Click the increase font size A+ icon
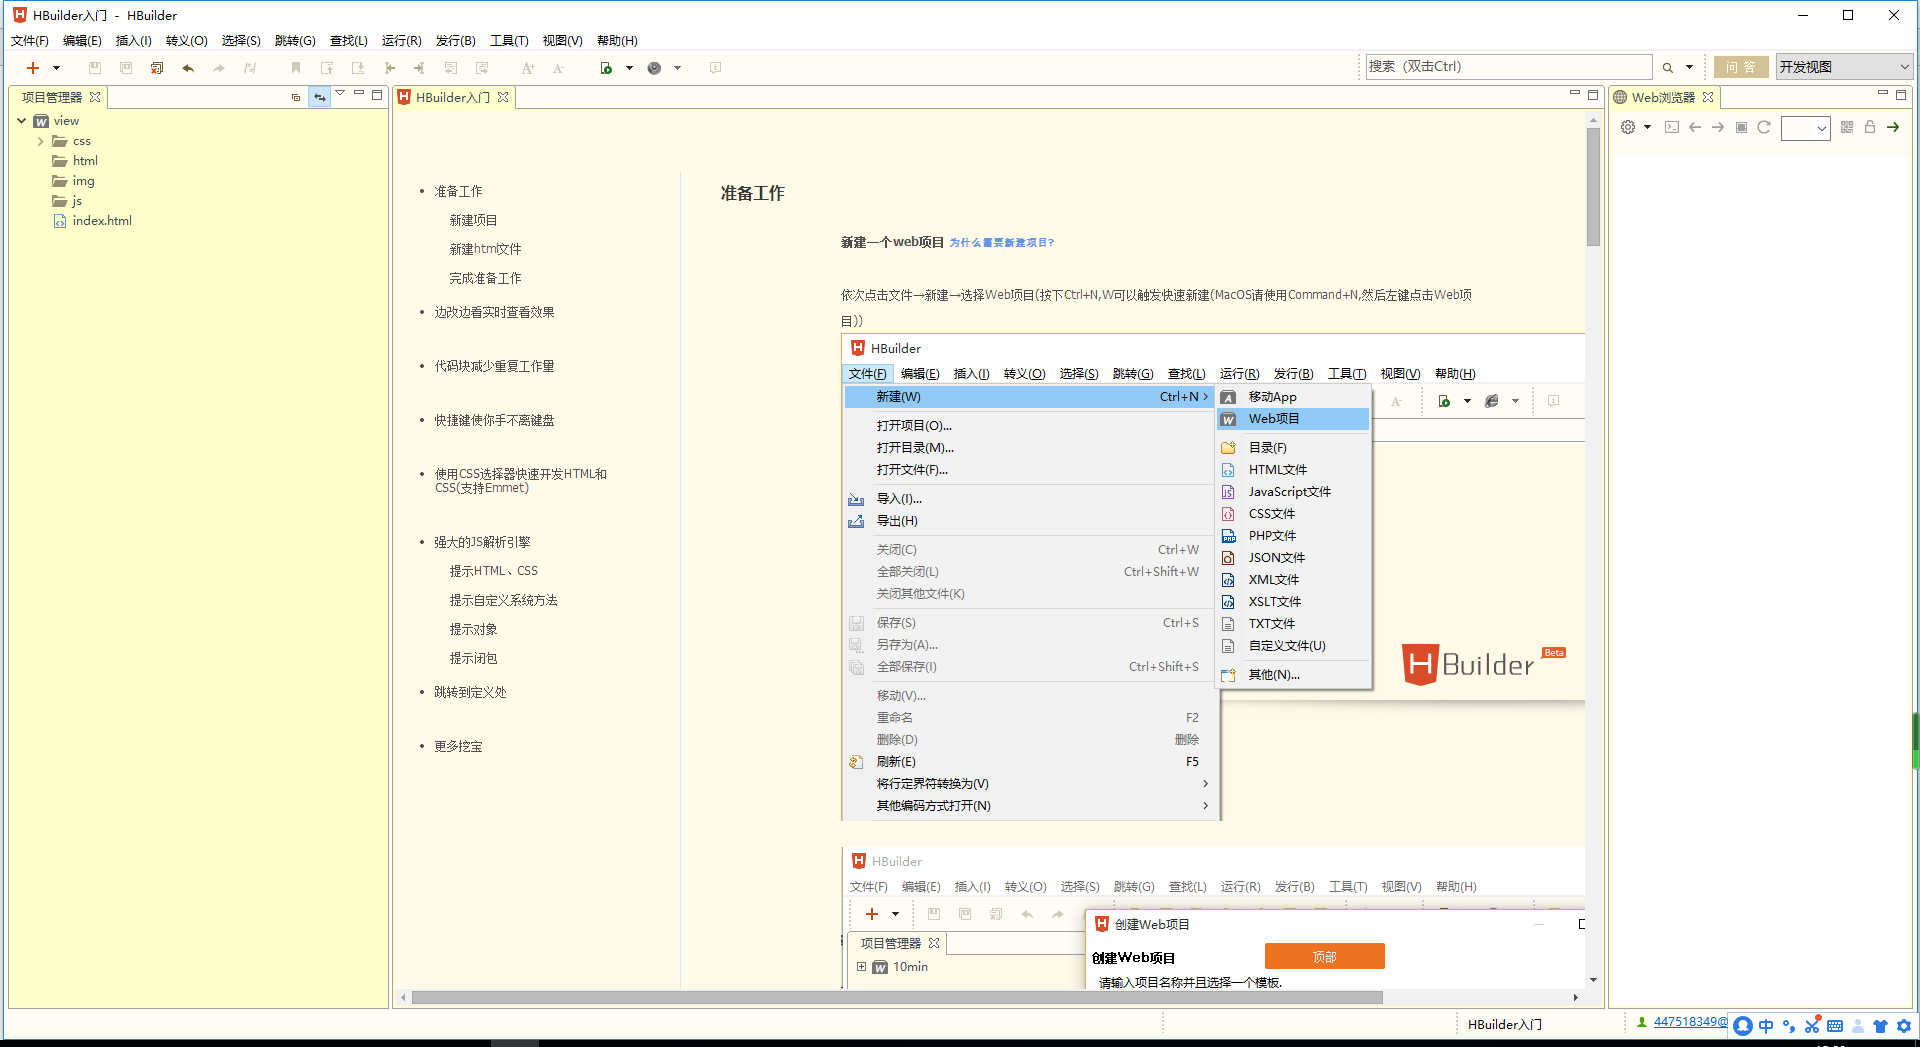 coord(528,68)
